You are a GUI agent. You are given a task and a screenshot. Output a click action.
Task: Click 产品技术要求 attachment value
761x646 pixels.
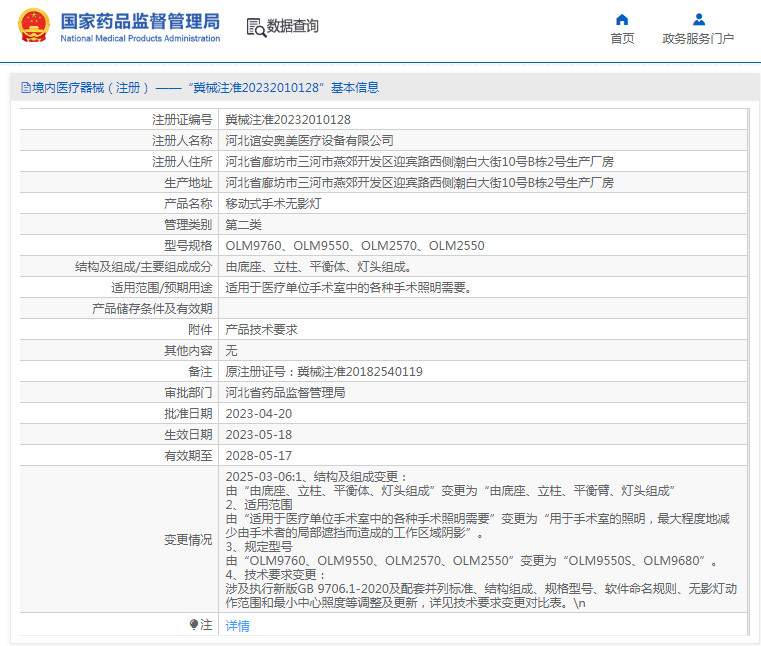pos(262,330)
